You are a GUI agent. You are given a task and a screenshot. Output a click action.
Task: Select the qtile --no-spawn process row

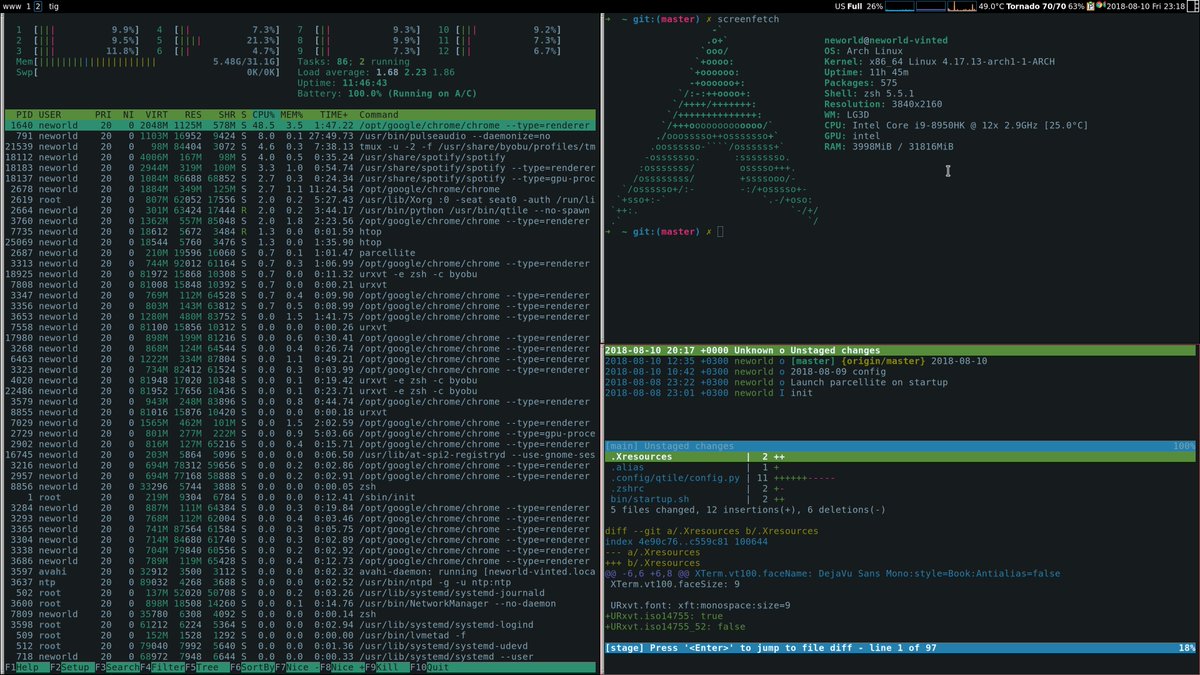[x=300, y=210]
